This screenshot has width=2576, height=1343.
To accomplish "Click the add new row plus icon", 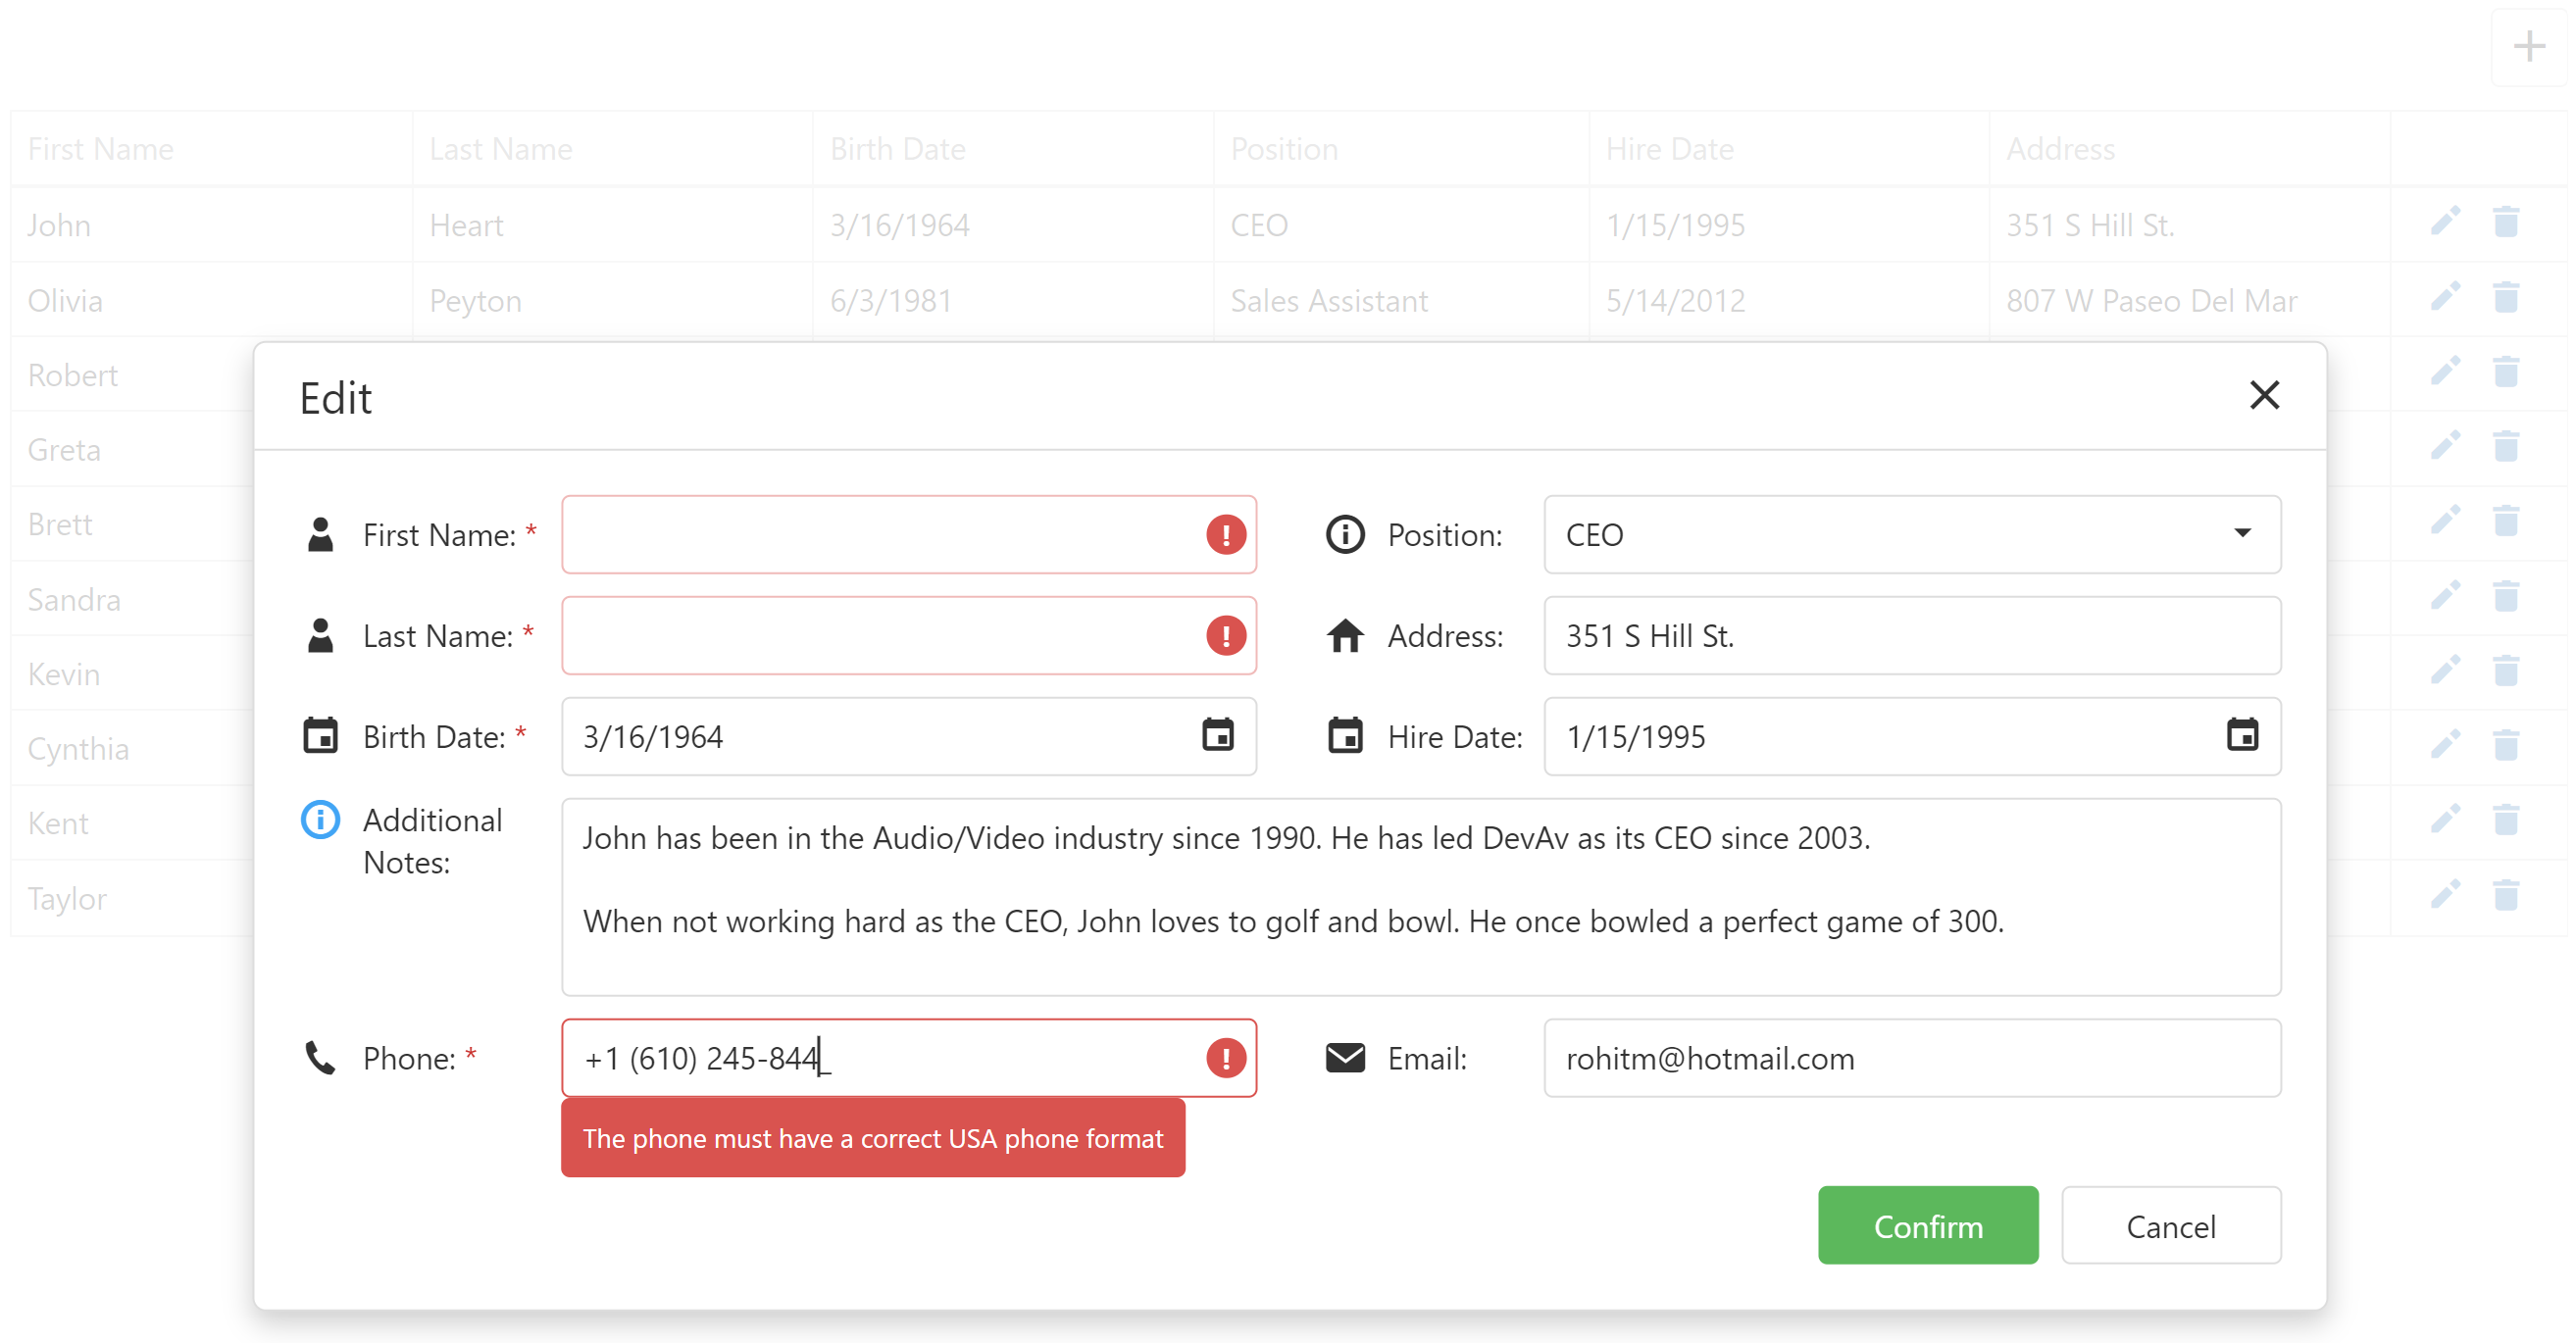I will tap(2528, 47).
